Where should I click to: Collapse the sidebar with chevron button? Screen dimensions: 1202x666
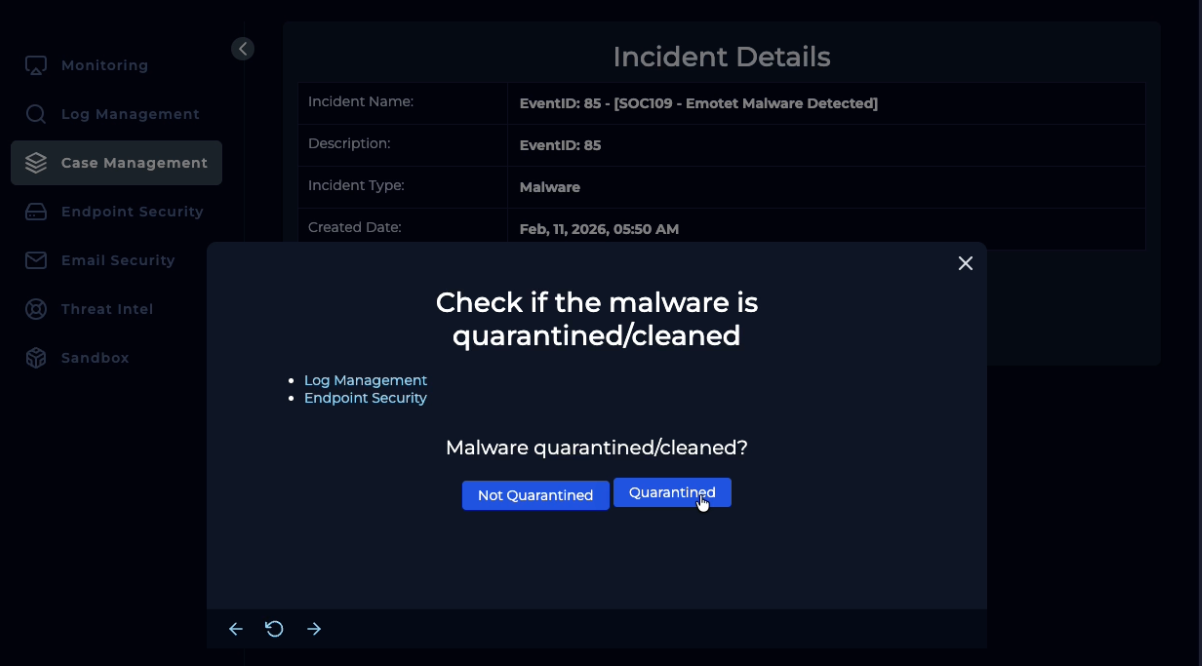(x=243, y=49)
